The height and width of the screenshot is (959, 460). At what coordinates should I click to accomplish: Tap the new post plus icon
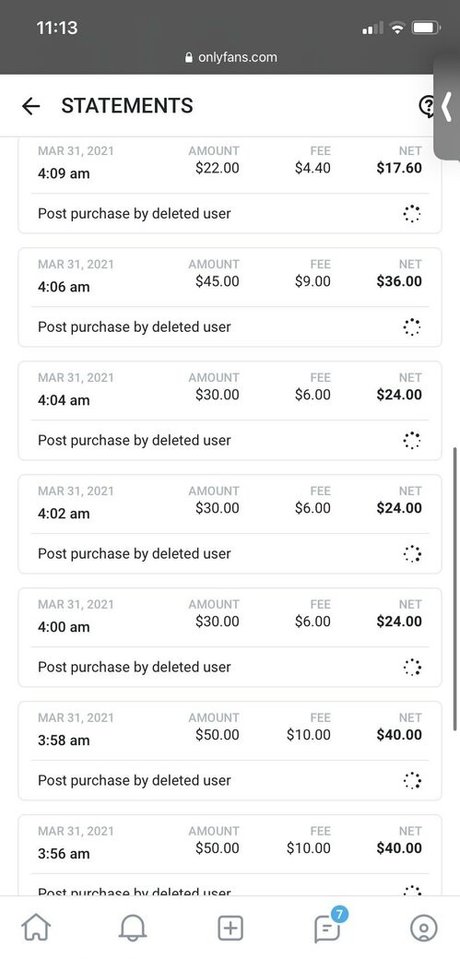pos(230,929)
